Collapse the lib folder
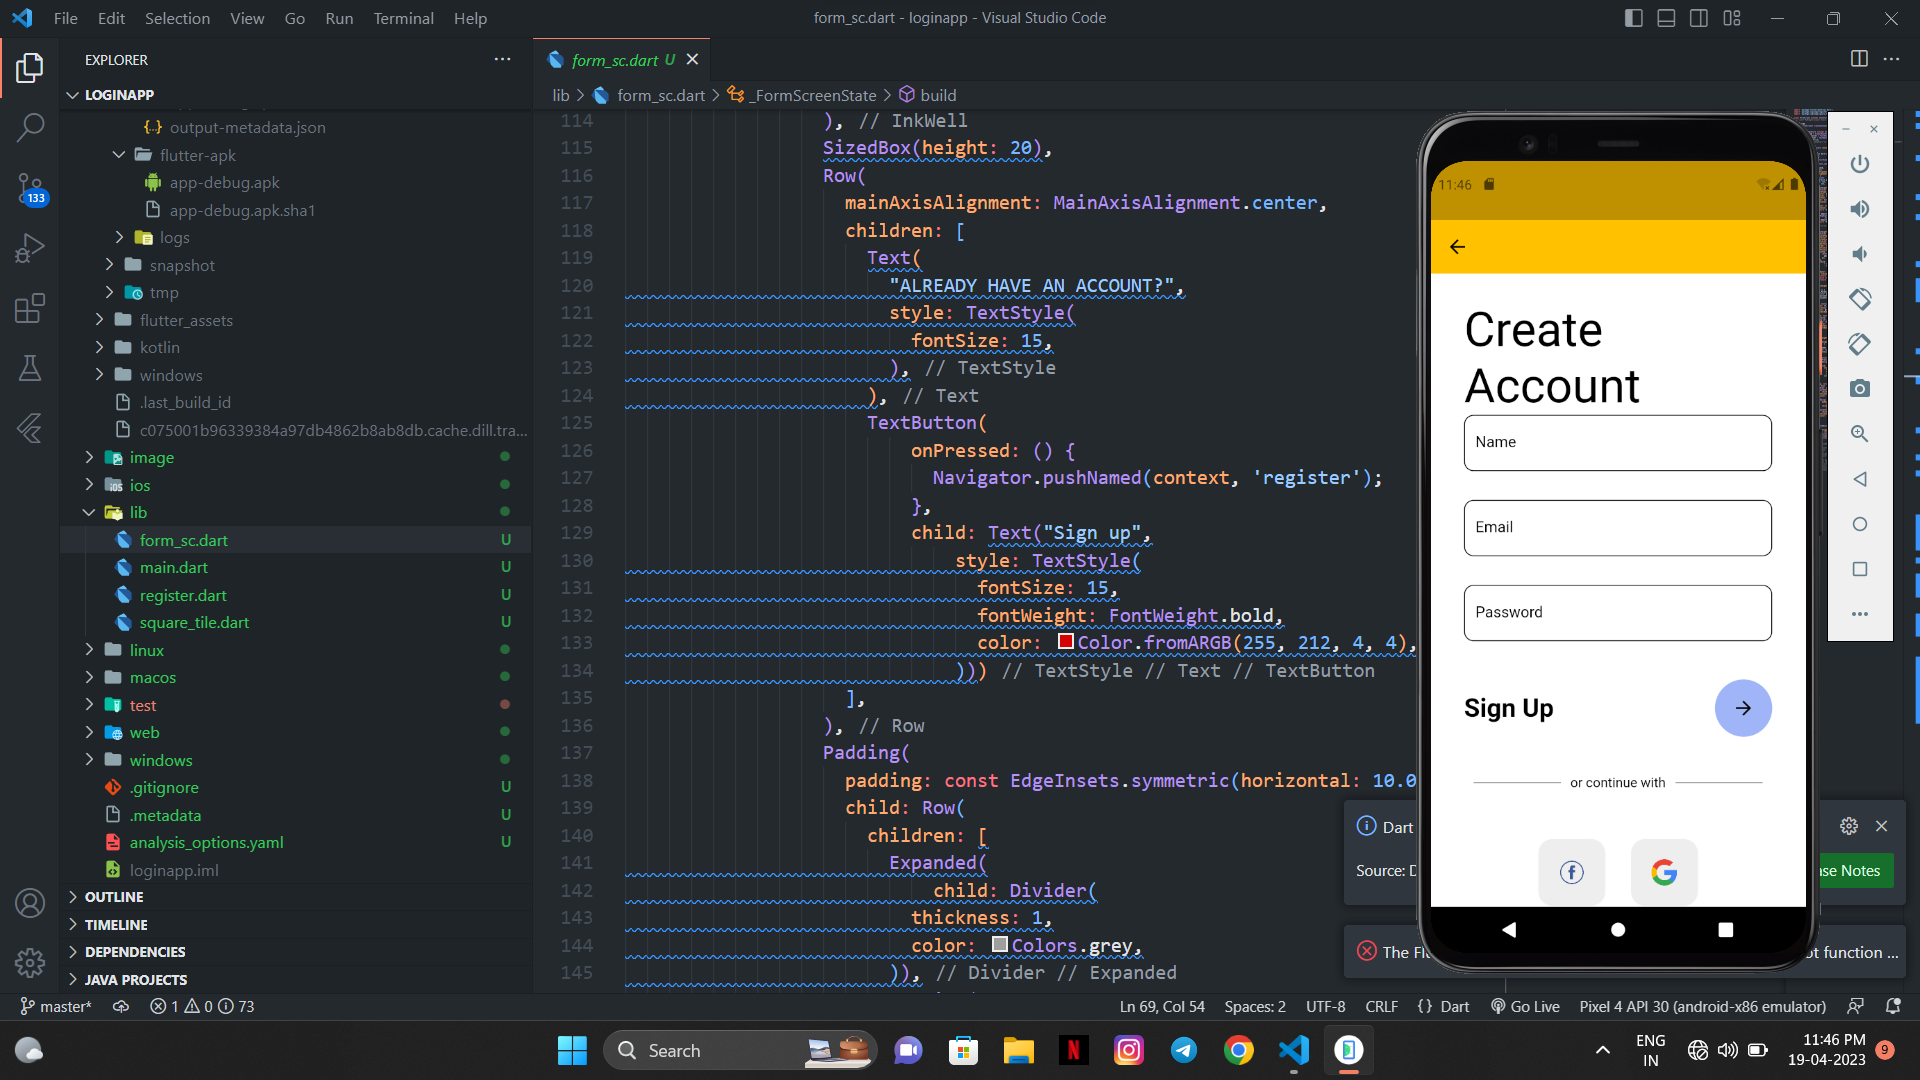1920x1080 pixels. (89, 512)
